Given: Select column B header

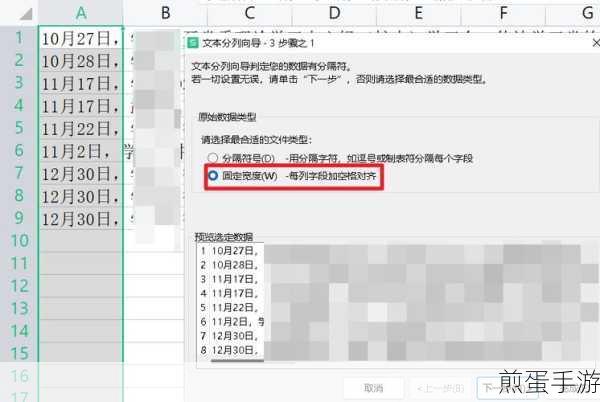Looking at the screenshot, I should (165, 13).
